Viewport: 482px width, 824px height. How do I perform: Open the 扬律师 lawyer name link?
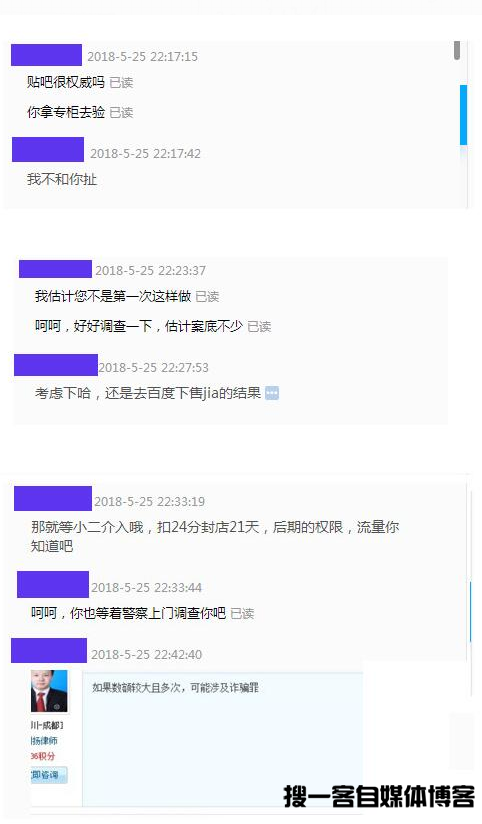45,741
